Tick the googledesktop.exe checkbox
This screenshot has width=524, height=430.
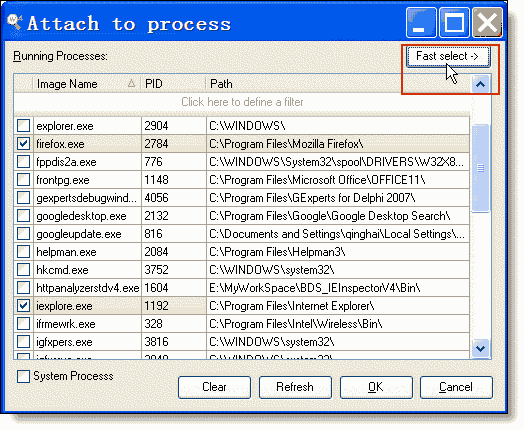[23, 216]
